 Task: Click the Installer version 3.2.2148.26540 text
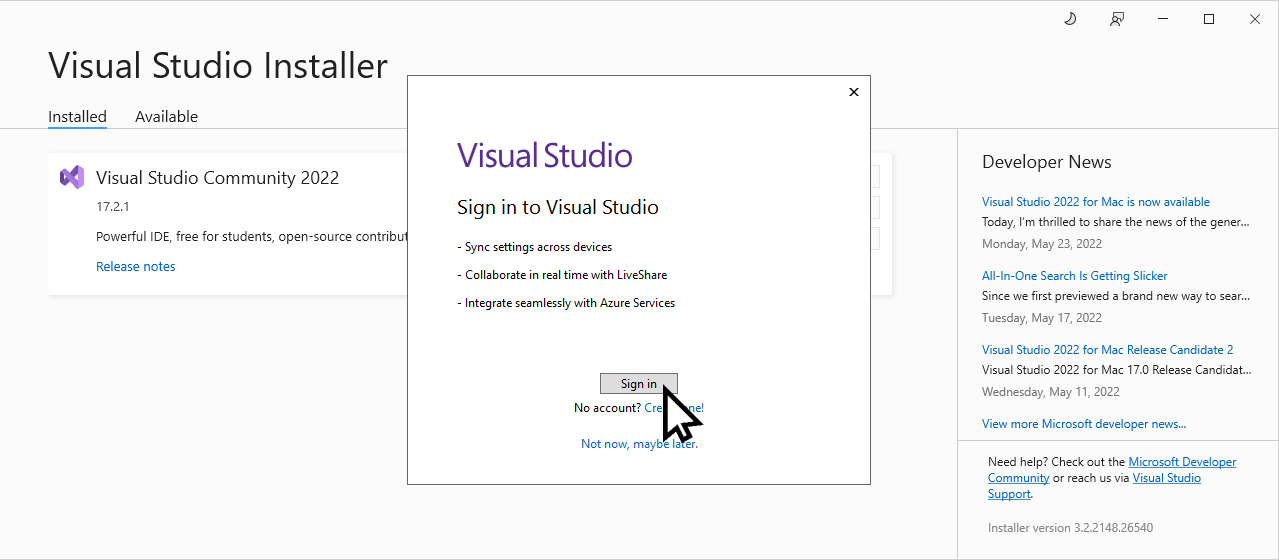point(1070,528)
